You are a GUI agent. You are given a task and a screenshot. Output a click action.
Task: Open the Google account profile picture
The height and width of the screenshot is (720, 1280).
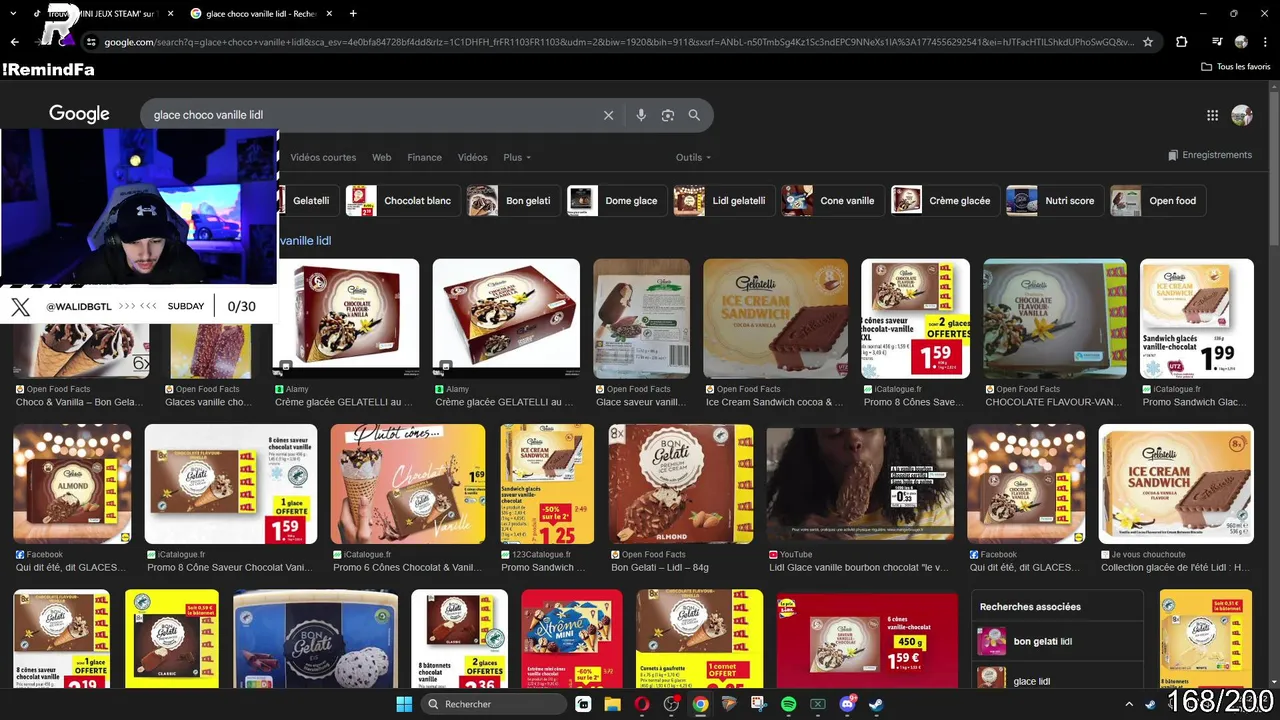point(1242,115)
